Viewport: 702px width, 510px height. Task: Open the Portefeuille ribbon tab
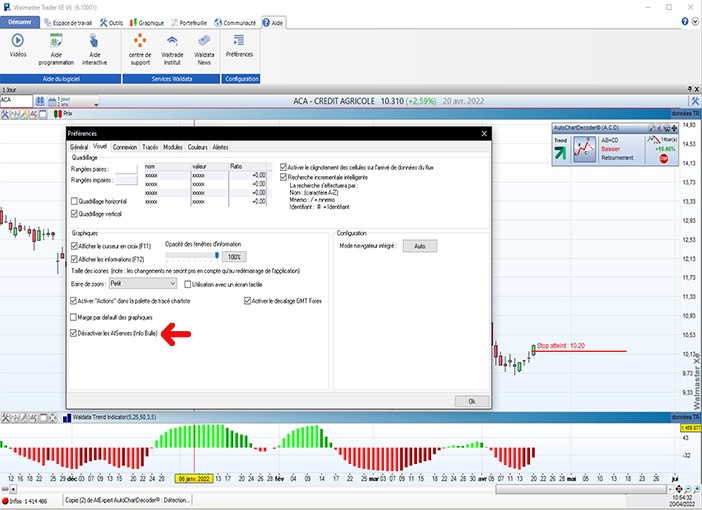[x=188, y=22]
